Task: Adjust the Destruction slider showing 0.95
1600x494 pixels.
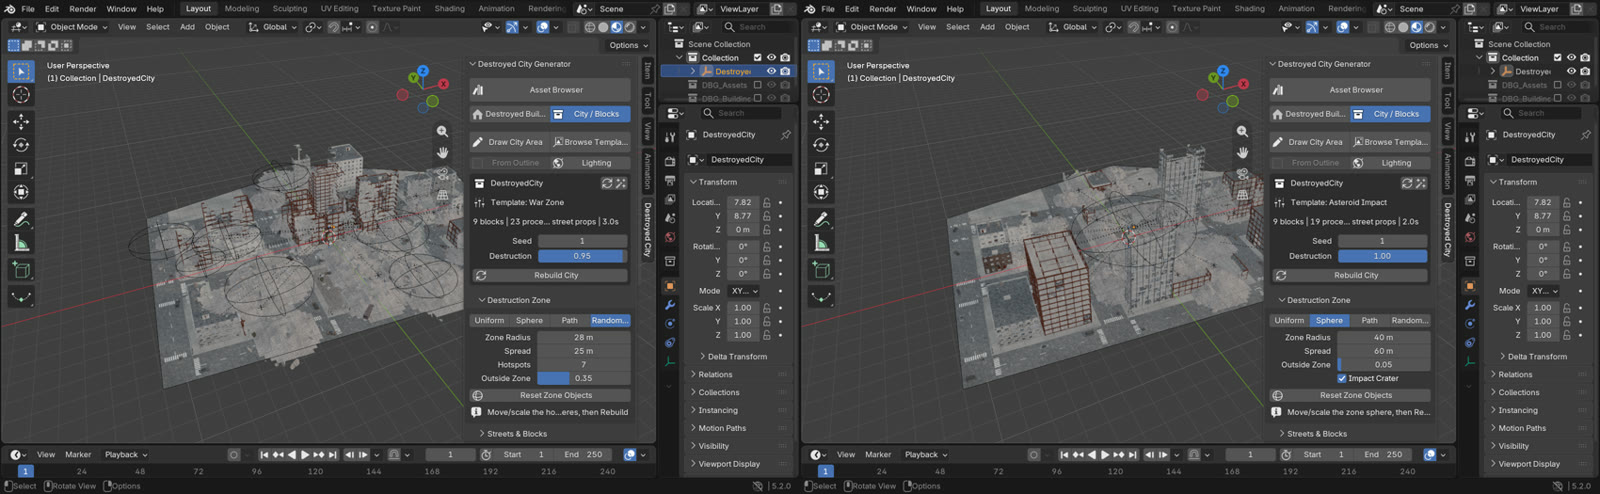Action: point(584,256)
